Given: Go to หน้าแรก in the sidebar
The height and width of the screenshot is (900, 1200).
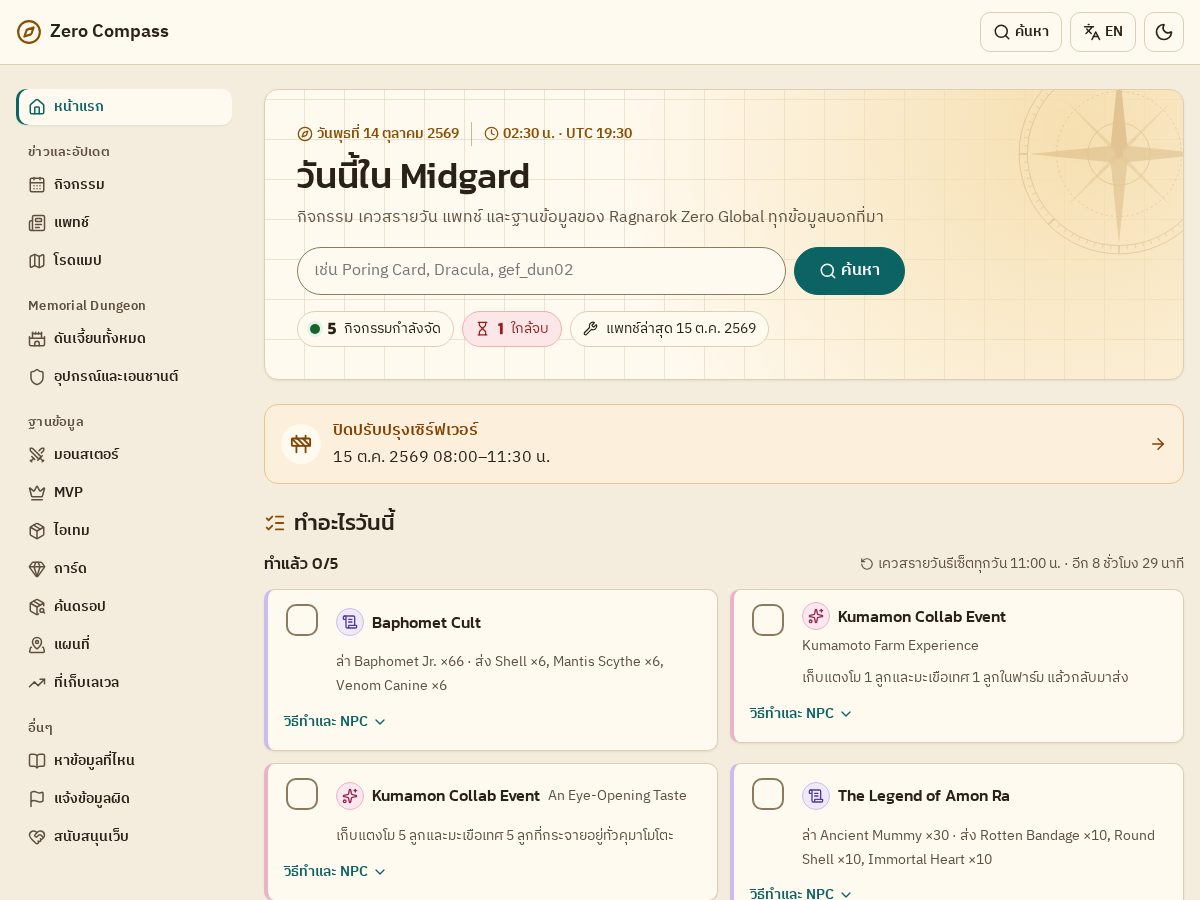Looking at the screenshot, I should tap(125, 107).
